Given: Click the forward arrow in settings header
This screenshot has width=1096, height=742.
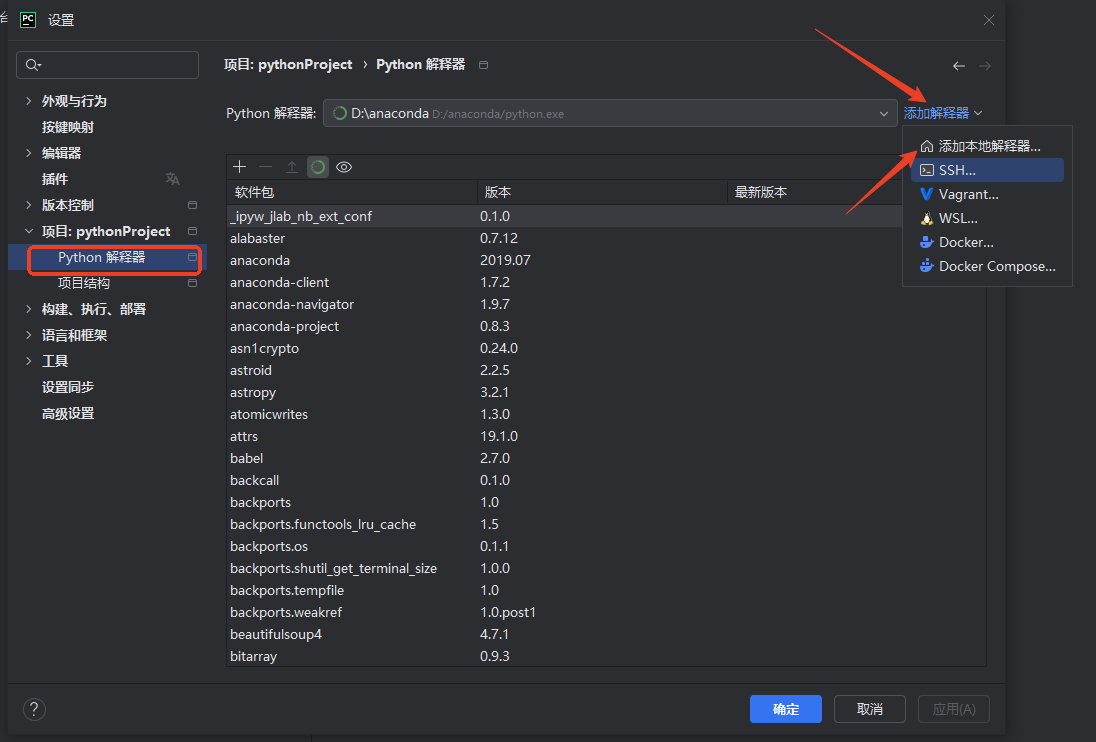Looking at the screenshot, I should coord(985,66).
